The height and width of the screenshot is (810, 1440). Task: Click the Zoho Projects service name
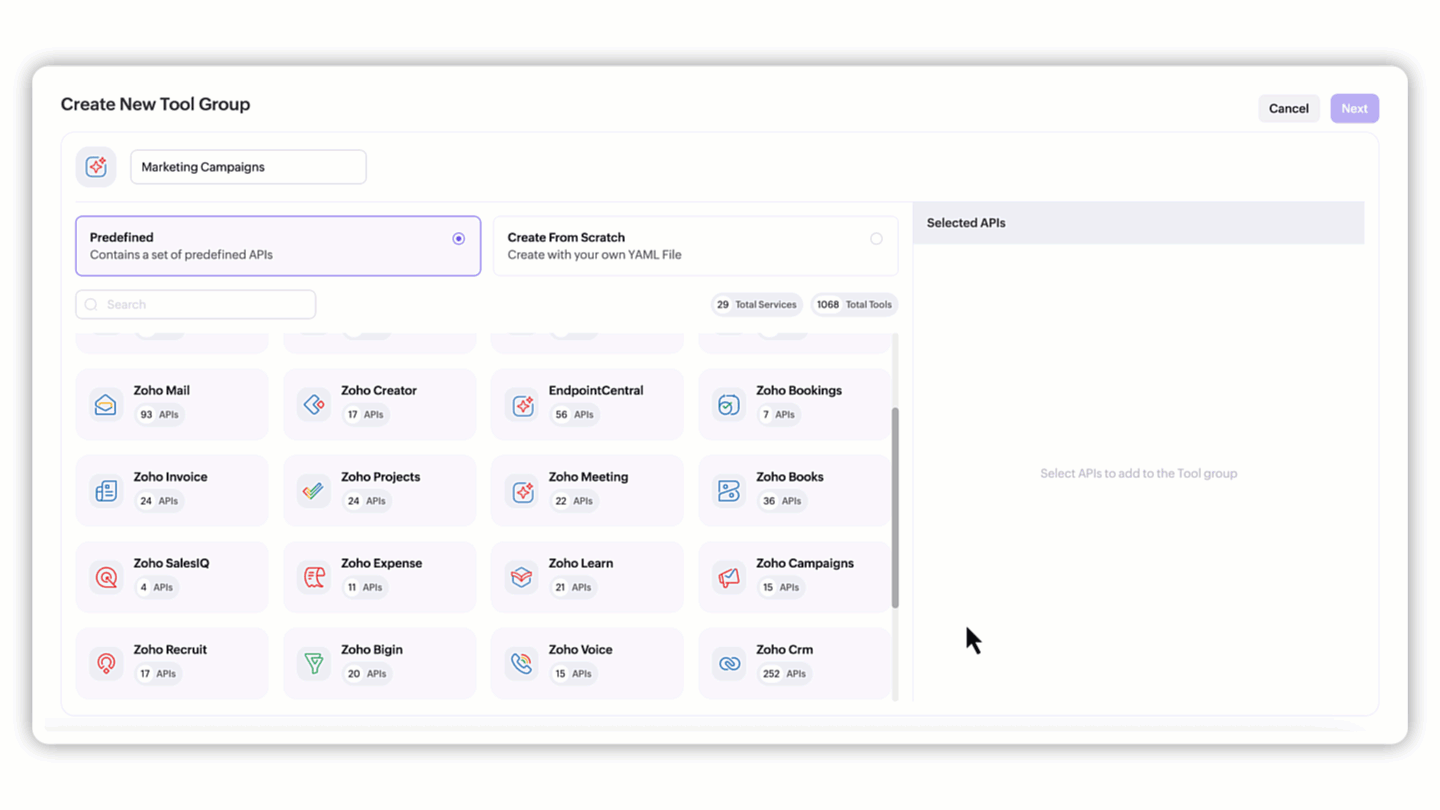pos(381,477)
